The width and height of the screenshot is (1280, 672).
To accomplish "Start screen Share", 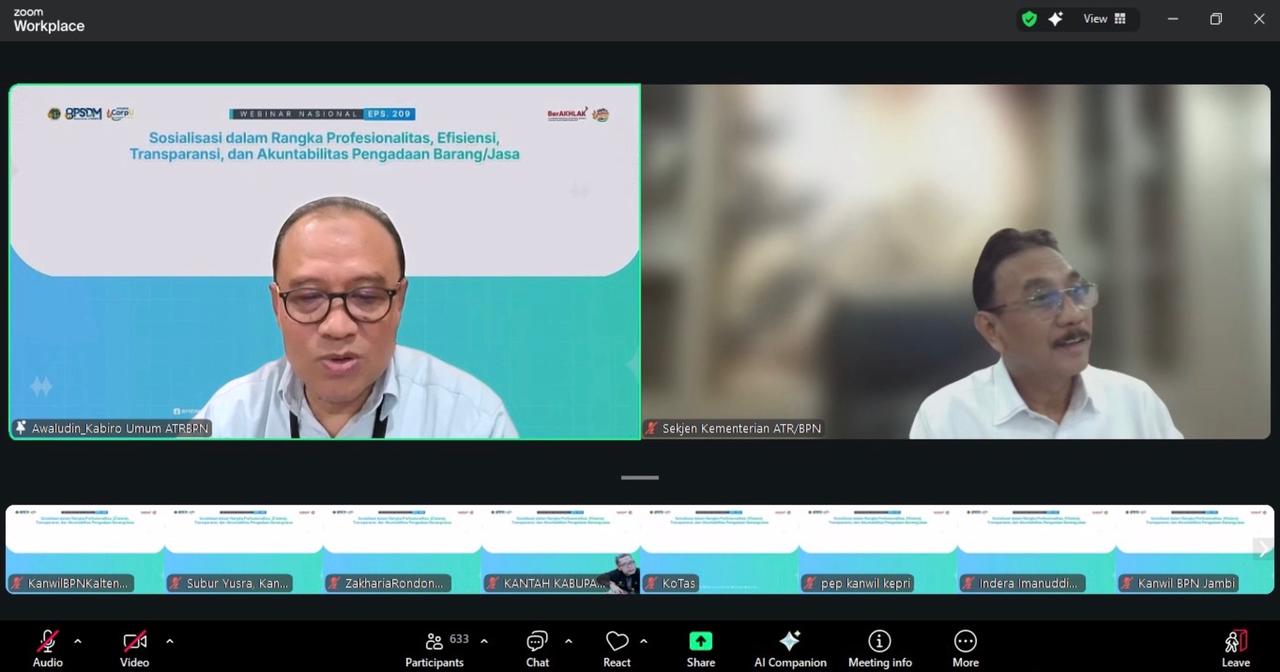I will (x=701, y=648).
